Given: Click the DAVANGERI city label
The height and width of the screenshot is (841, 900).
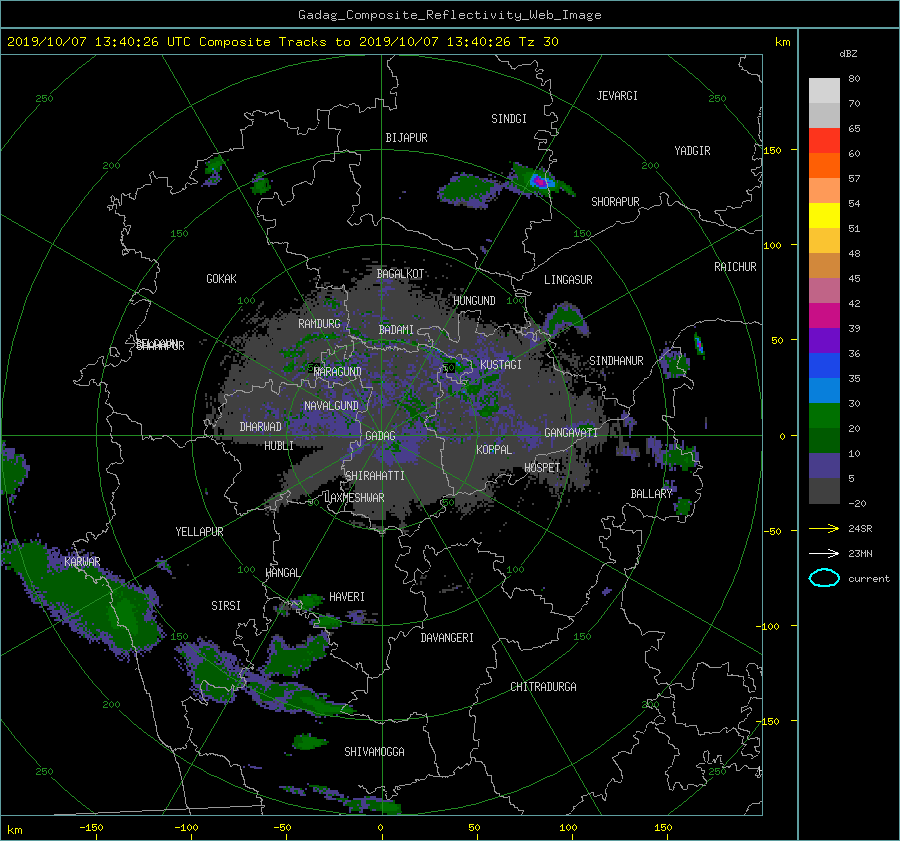Looking at the screenshot, I should click(447, 638).
